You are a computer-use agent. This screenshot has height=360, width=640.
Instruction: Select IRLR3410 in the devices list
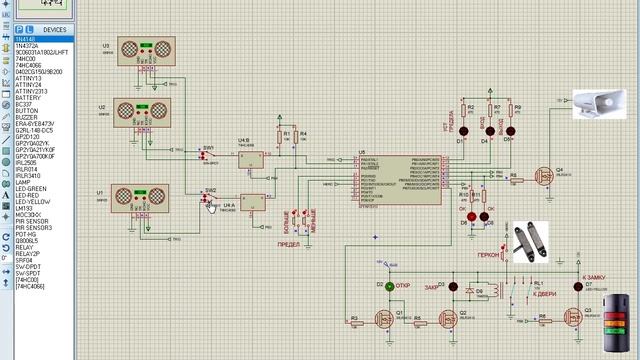click(44, 176)
